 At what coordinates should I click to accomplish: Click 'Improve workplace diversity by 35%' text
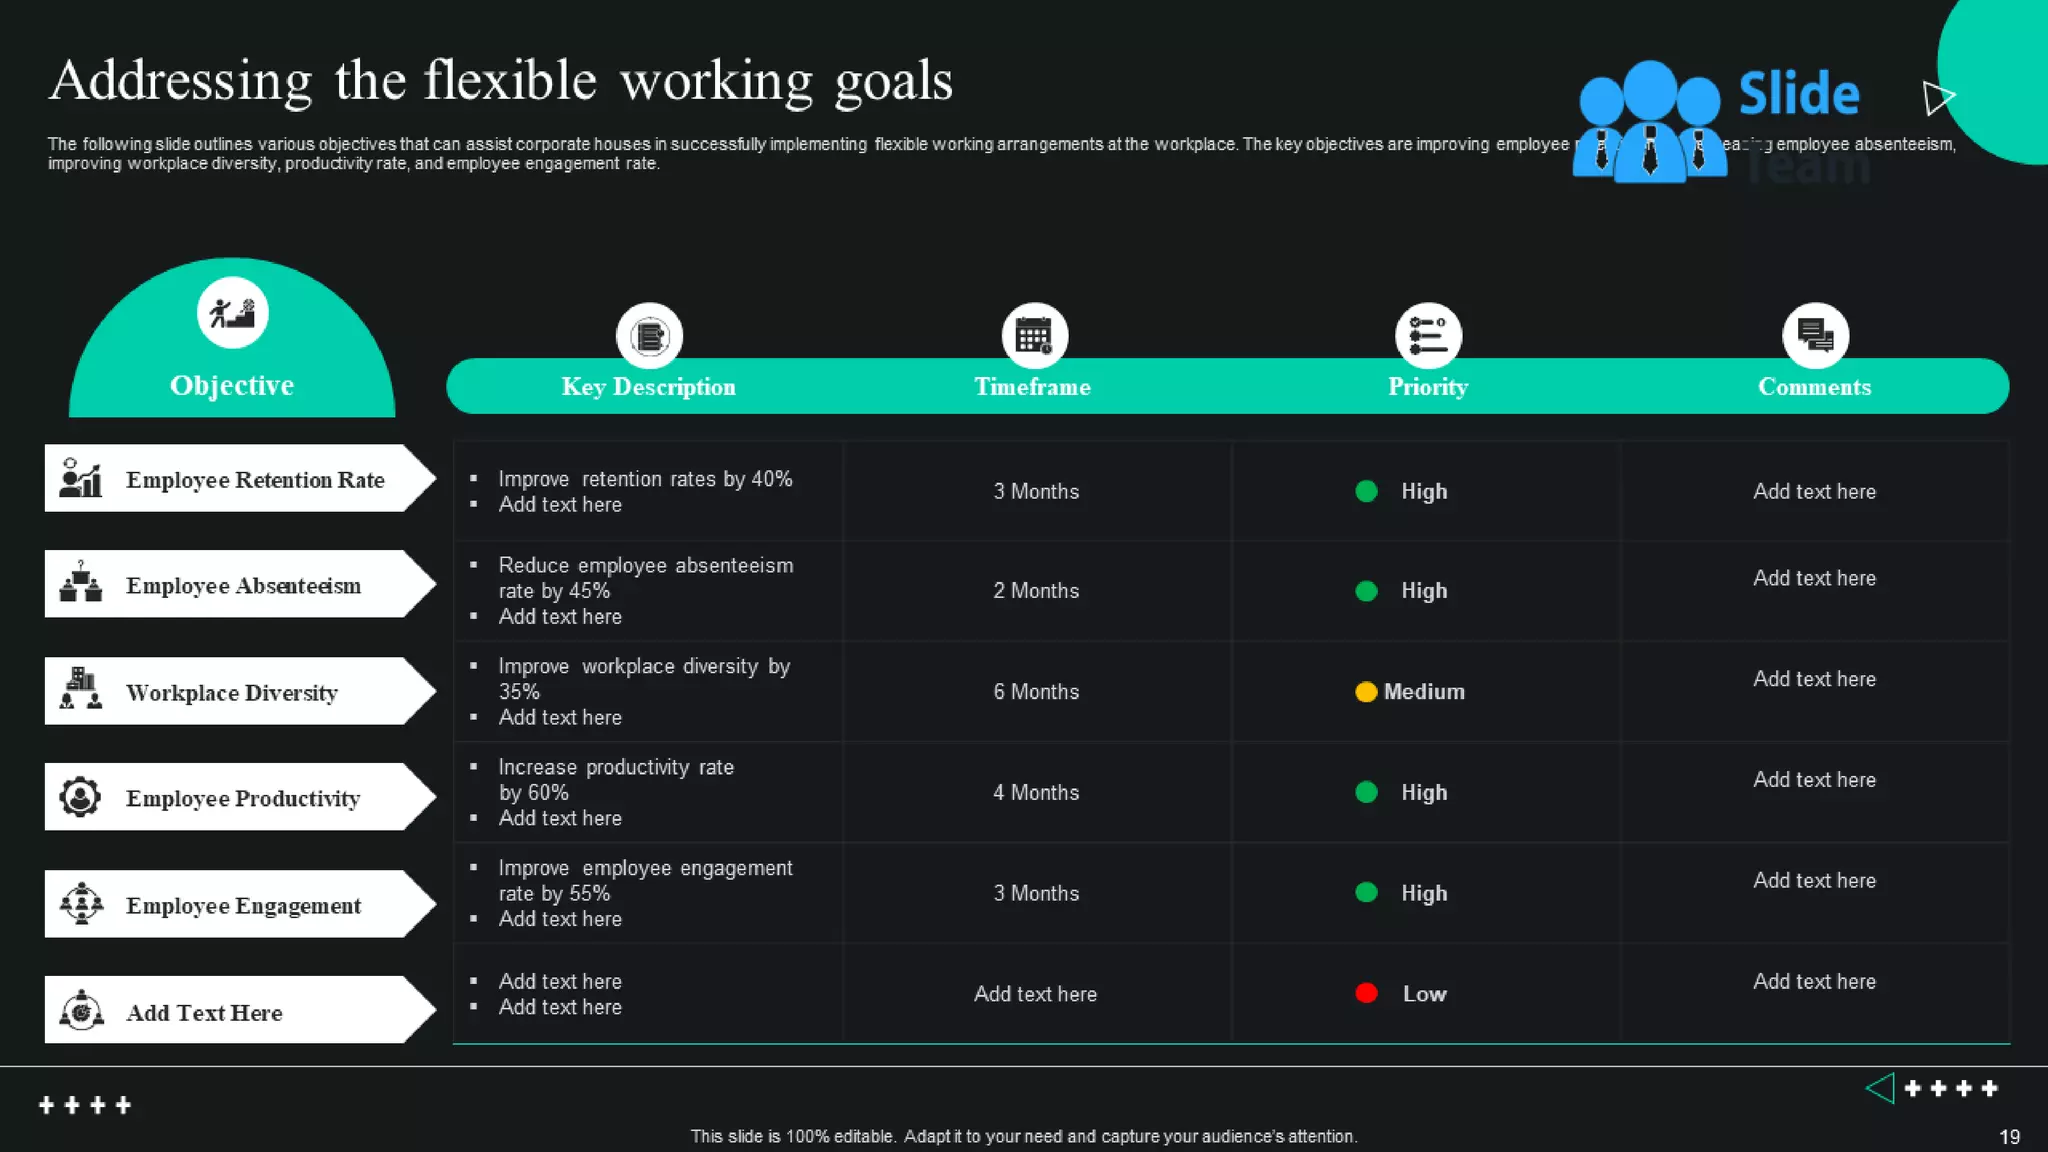644,679
